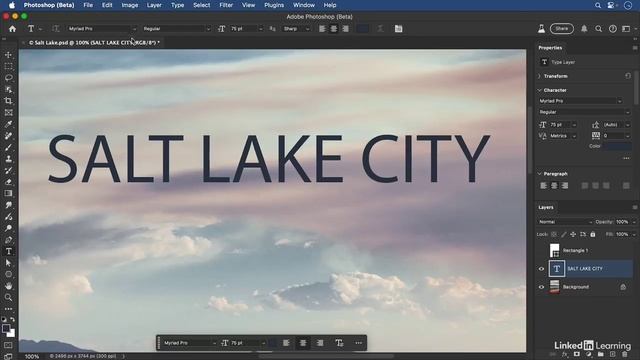Create warped text in options bar

pyautogui.click(x=380, y=29)
